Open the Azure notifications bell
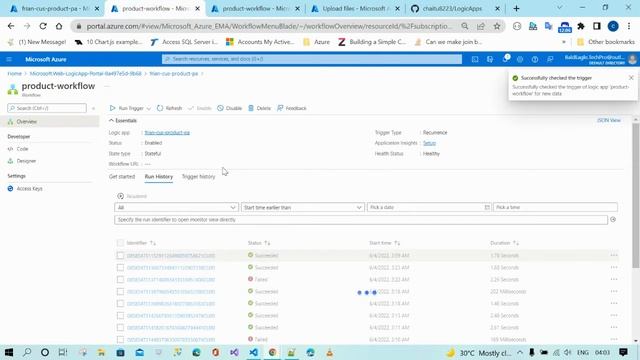Screen dimensions: 640x360 pyautogui.click(x=505, y=59)
